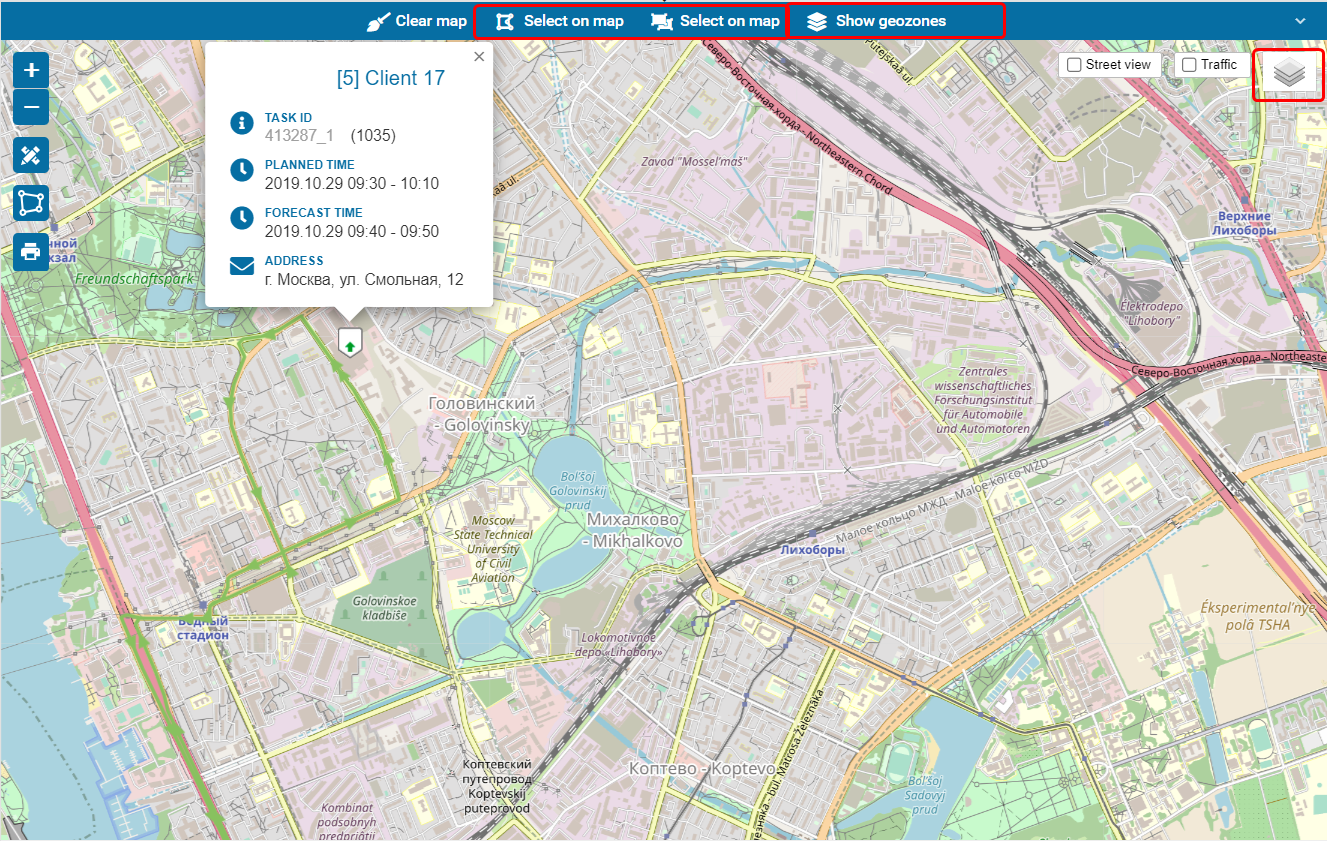Print the map using the printer icon
Image resolution: width=1327 pixels, height=841 pixels.
31,251
